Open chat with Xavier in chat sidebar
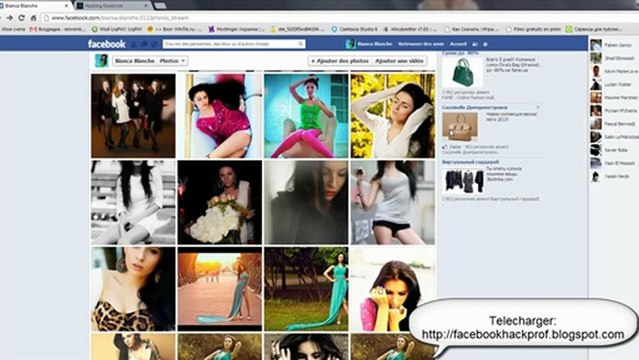Viewport: 639px width, 360px height. (x=613, y=150)
